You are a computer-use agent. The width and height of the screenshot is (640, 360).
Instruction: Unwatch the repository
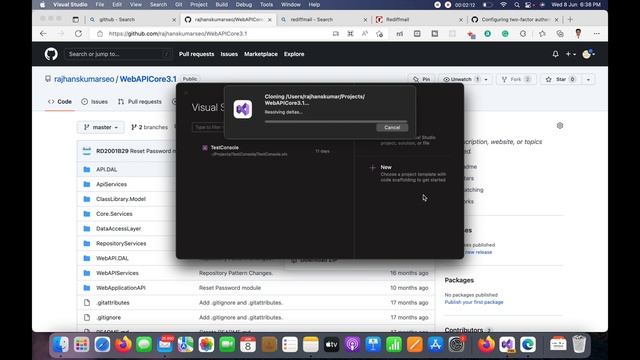click(460, 79)
